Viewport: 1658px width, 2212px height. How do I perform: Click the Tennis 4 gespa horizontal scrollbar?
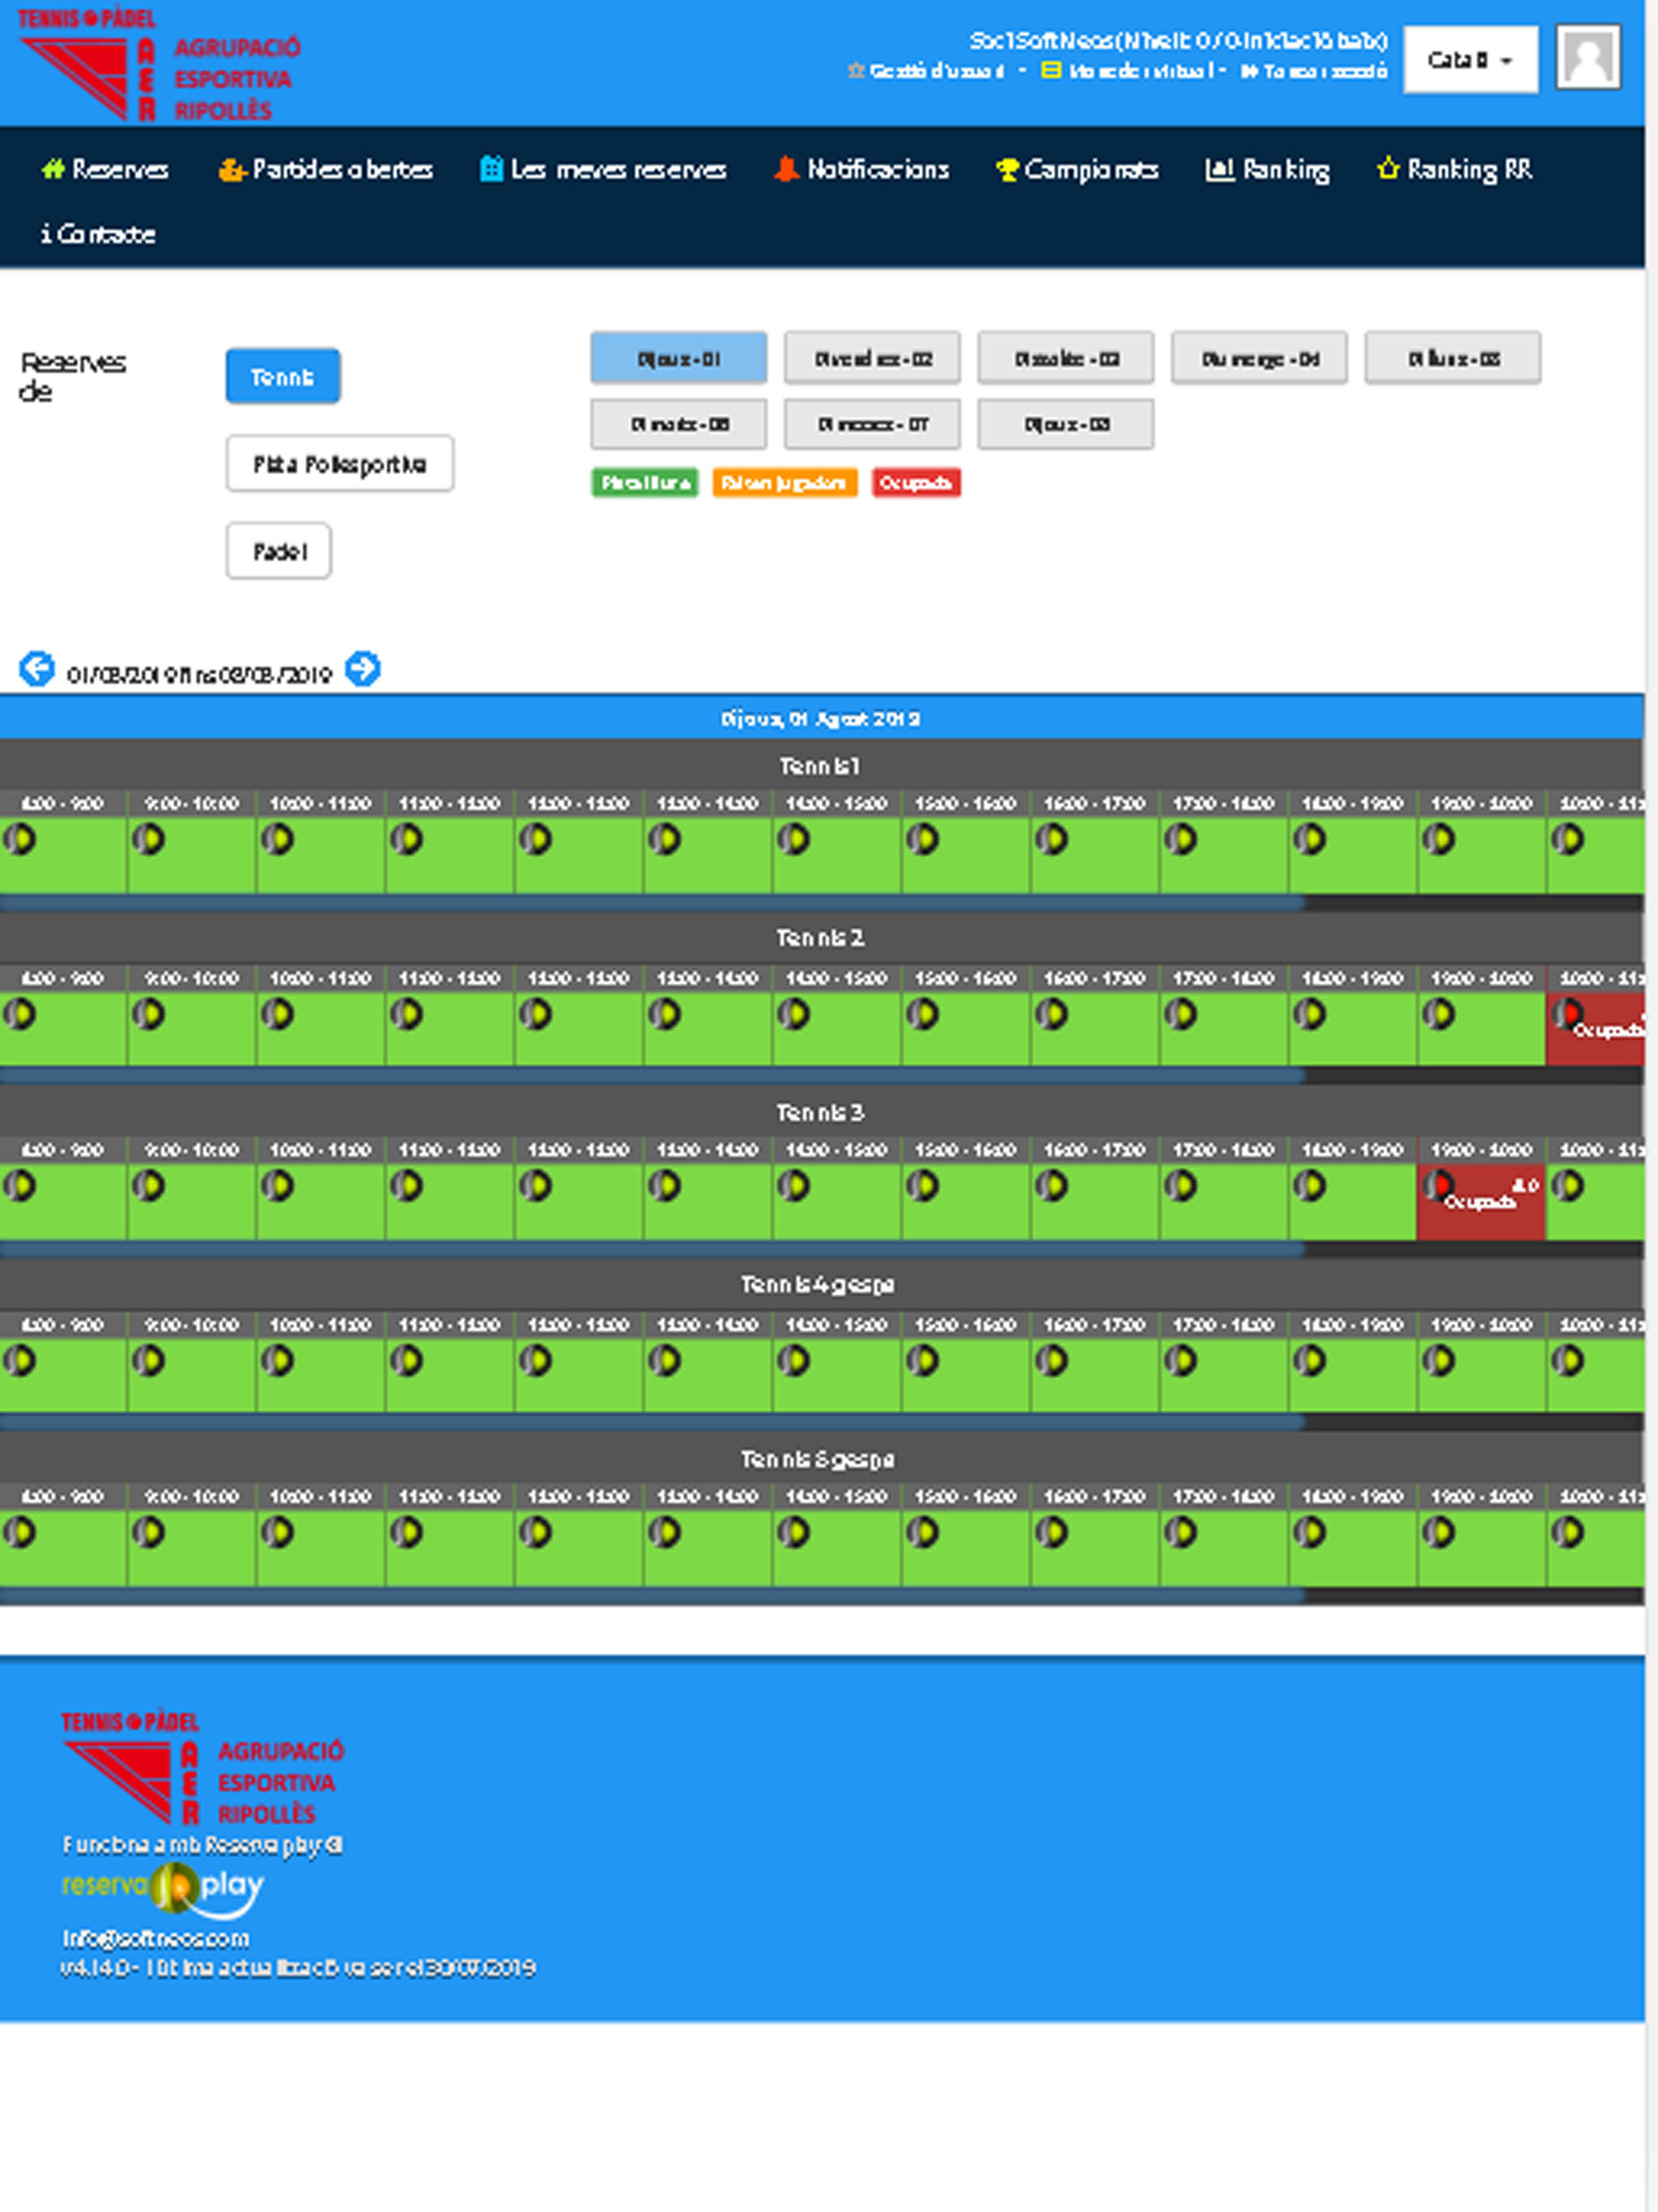click(652, 1422)
